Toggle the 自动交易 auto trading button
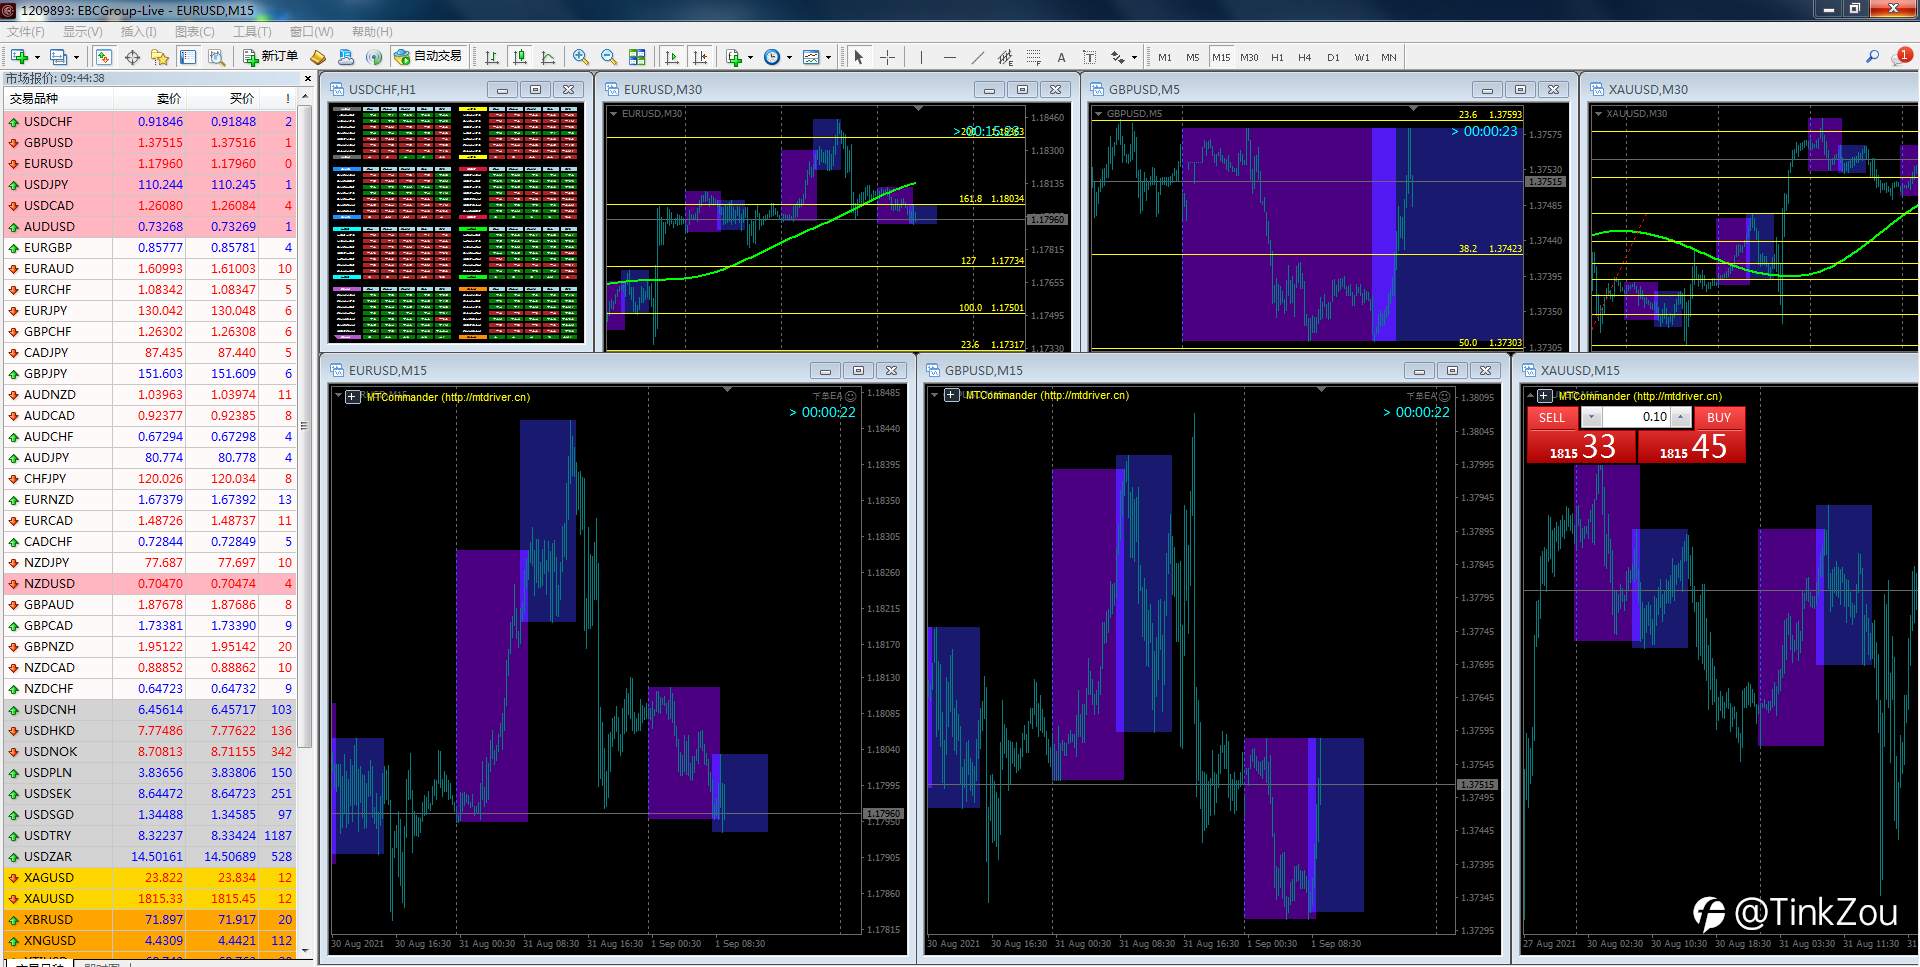This screenshot has height=967, width=1920. pos(428,57)
